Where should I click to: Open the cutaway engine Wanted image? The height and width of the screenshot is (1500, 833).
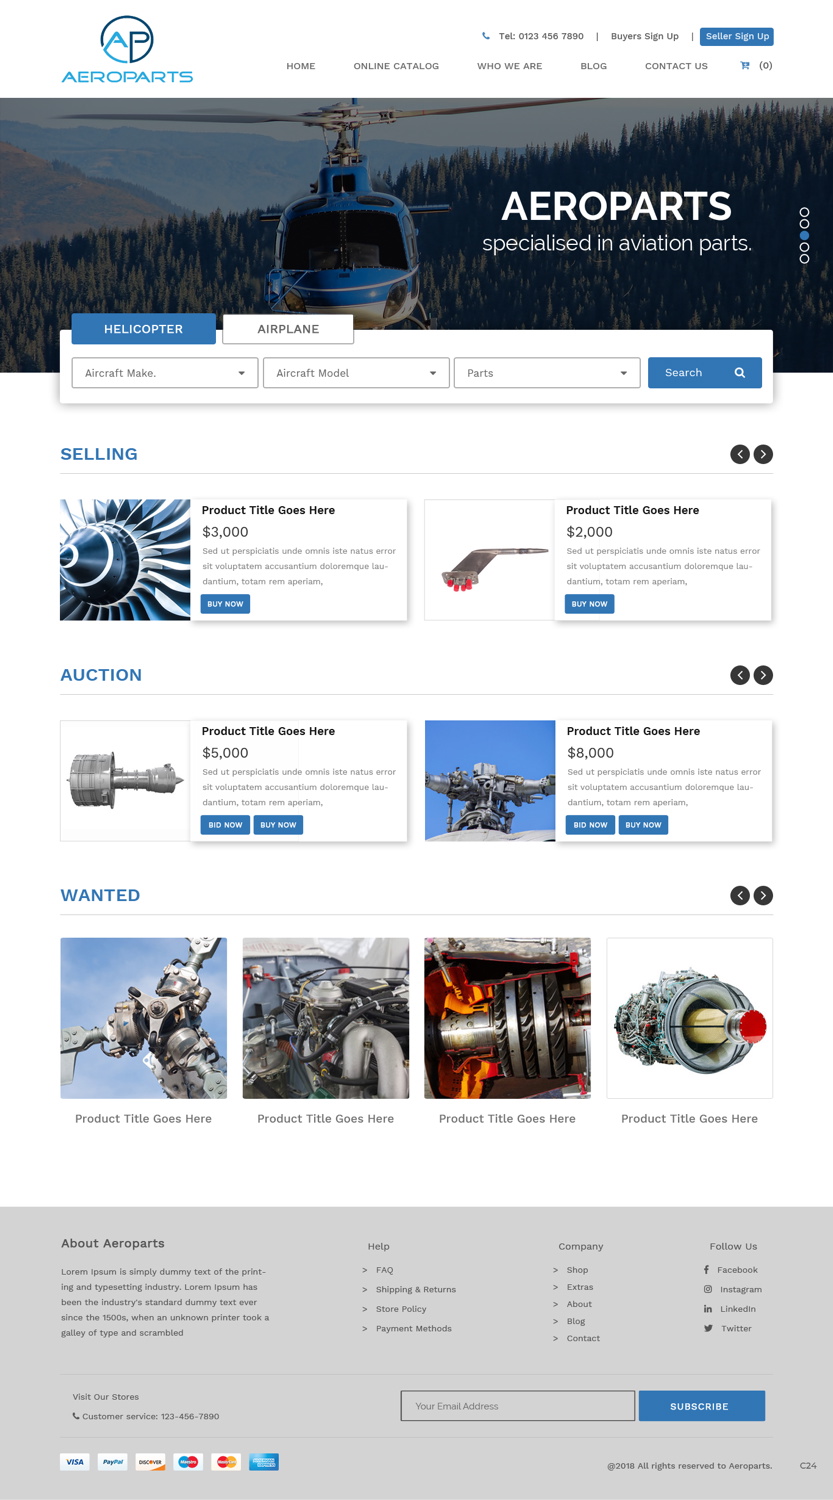point(508,1018)
